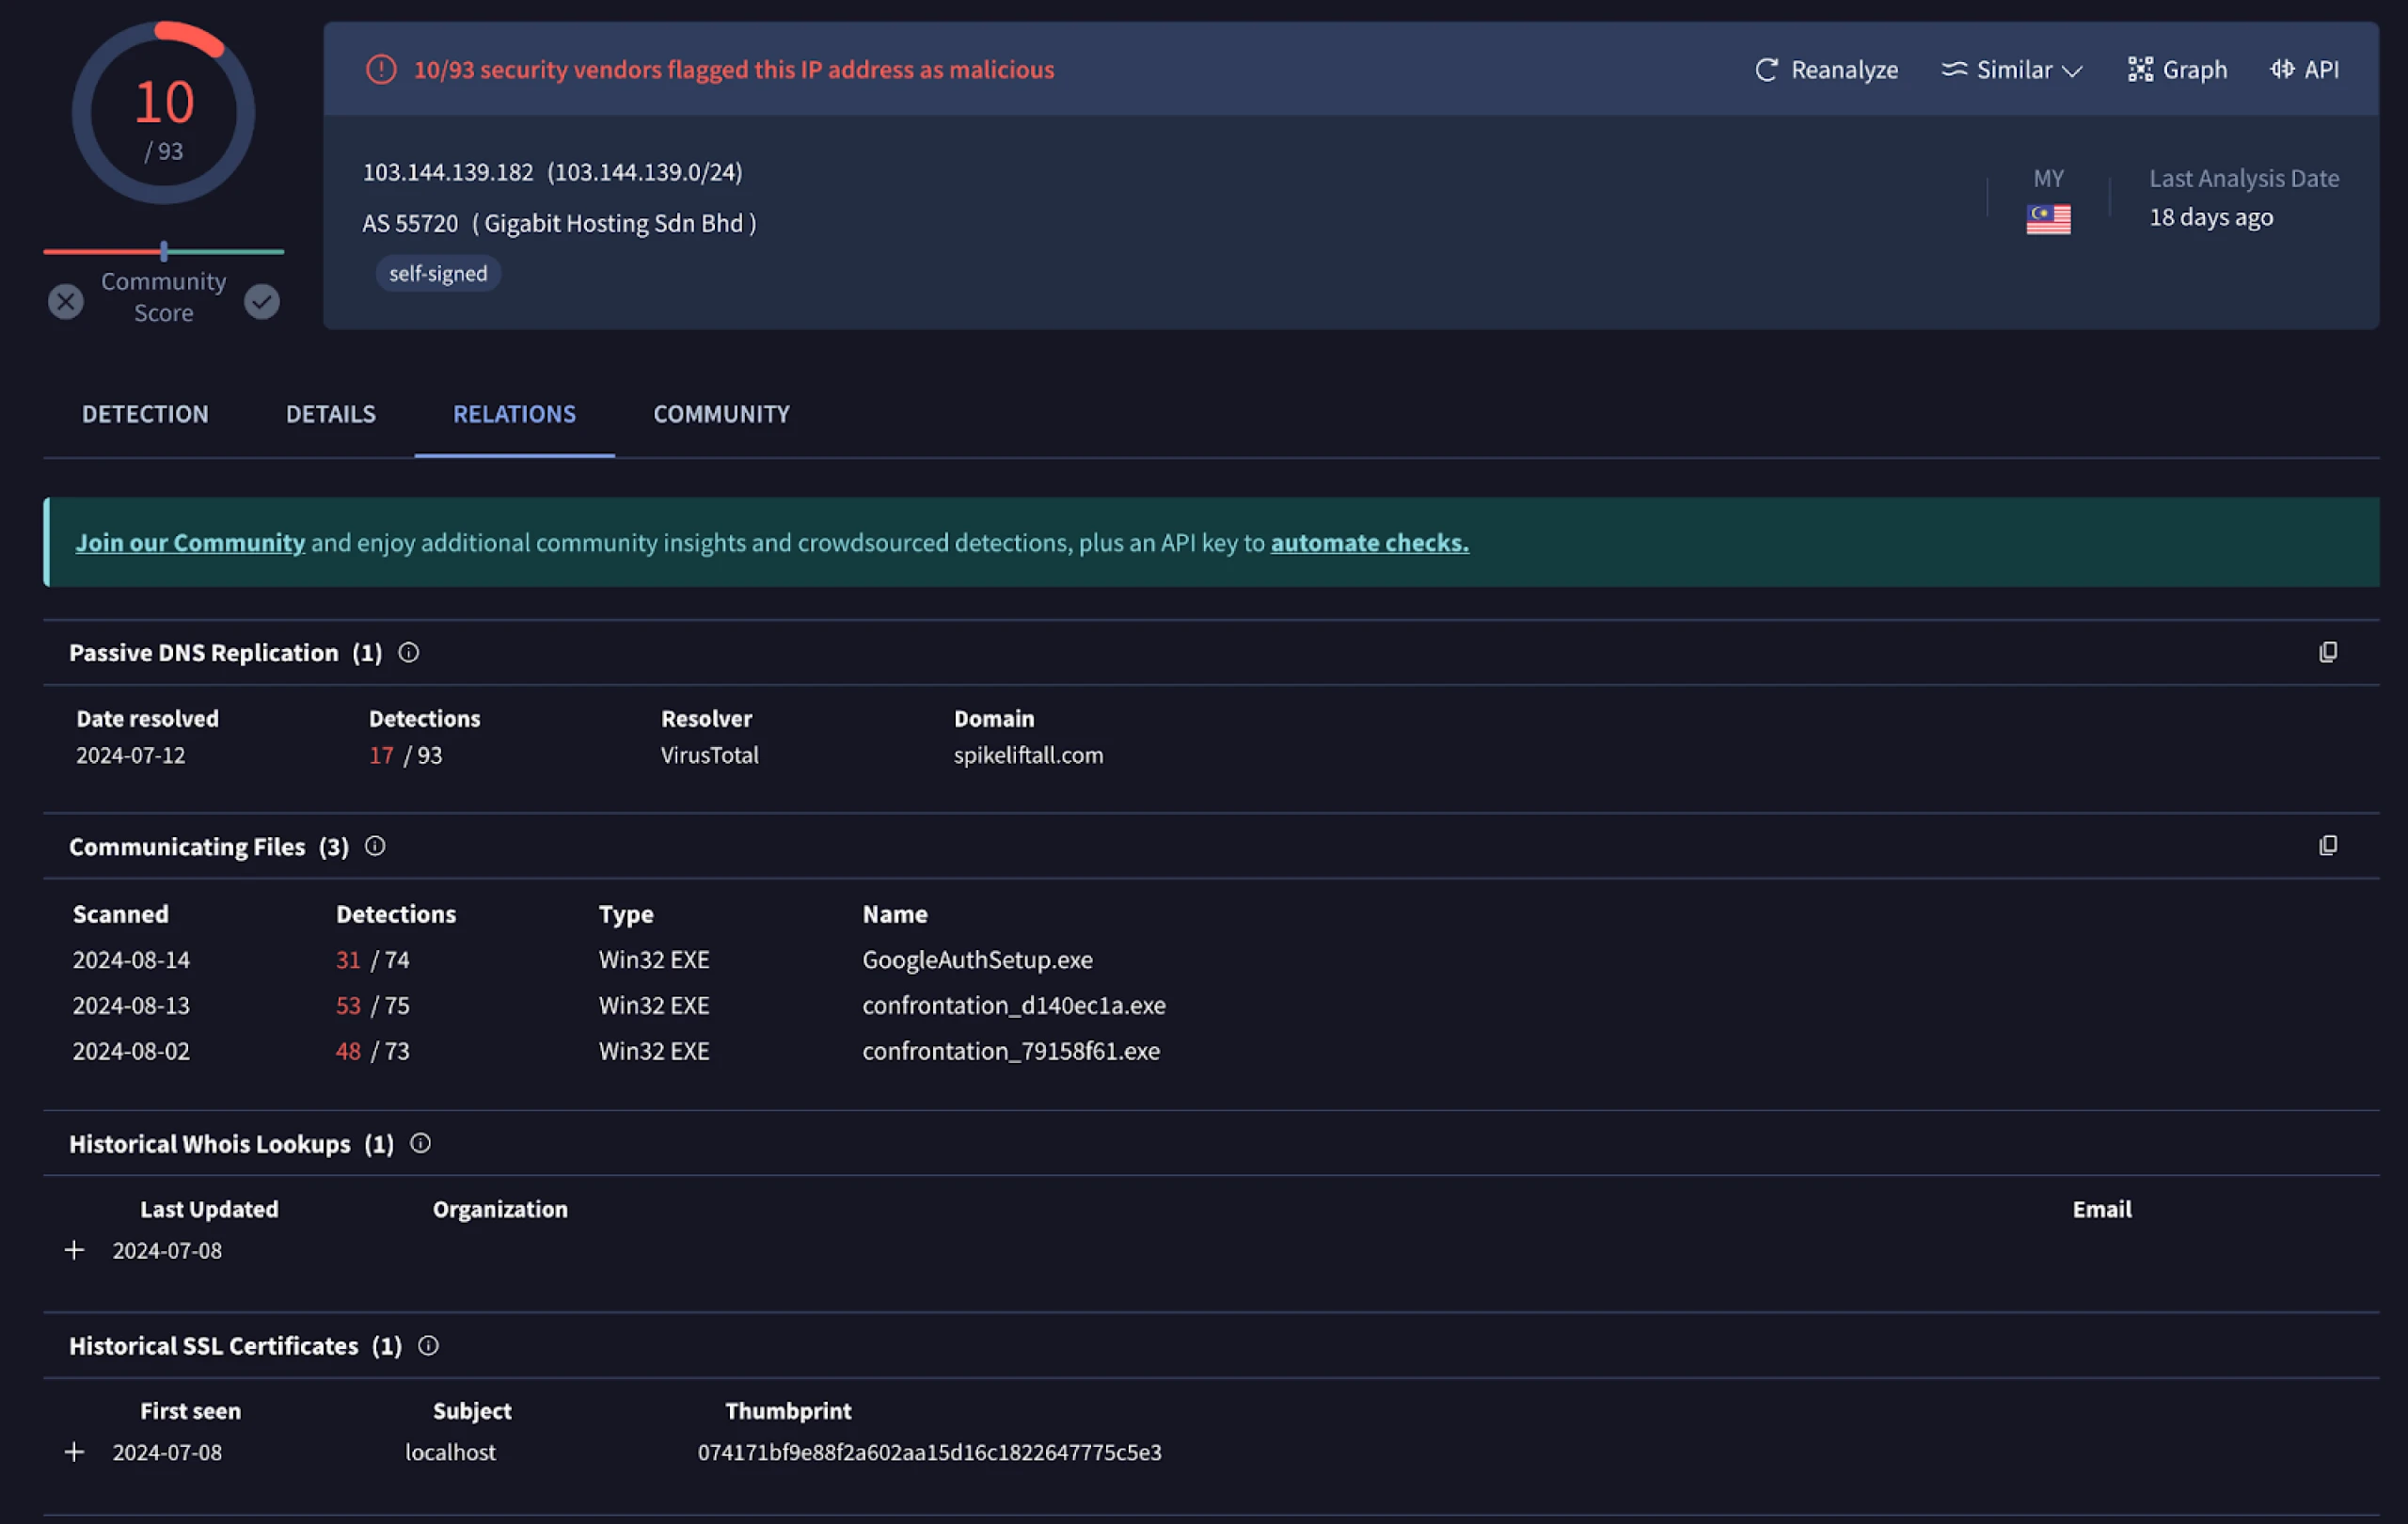Access the API icon button
Image resolution: width=2408 pixels, height=1524 pixels.
pyautogui.click(x=2303, y=67)
